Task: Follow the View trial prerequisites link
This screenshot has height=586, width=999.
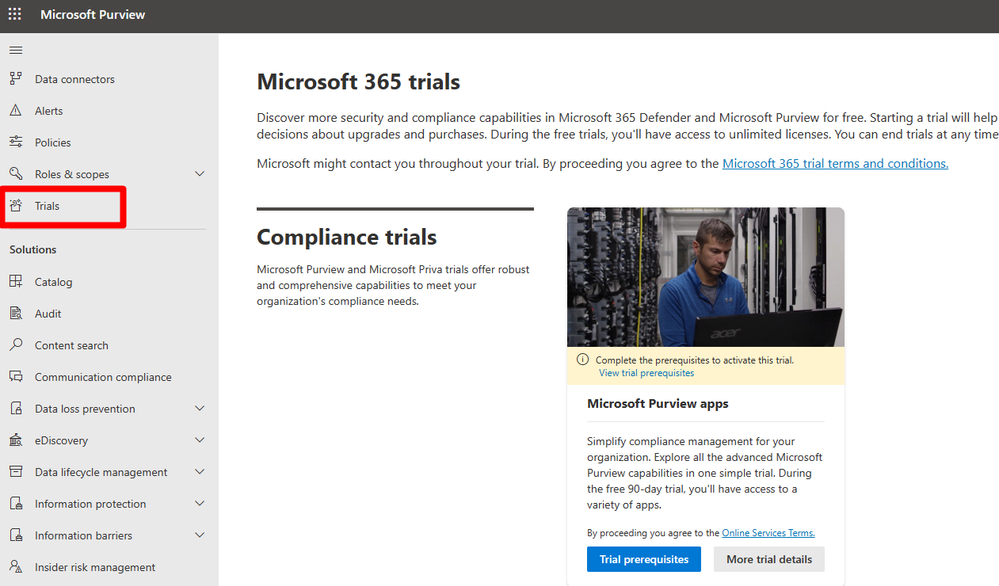Action: tap(646, 373)
